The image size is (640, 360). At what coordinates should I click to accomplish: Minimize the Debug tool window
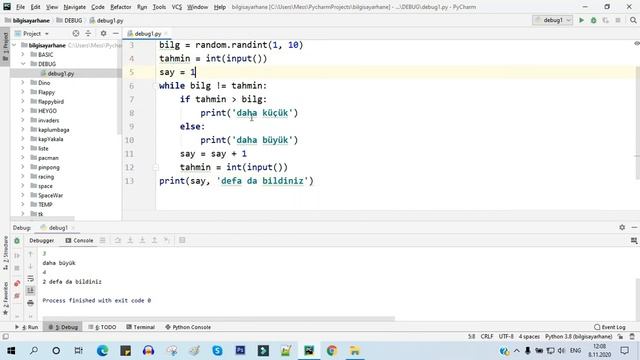coord(634,227)
